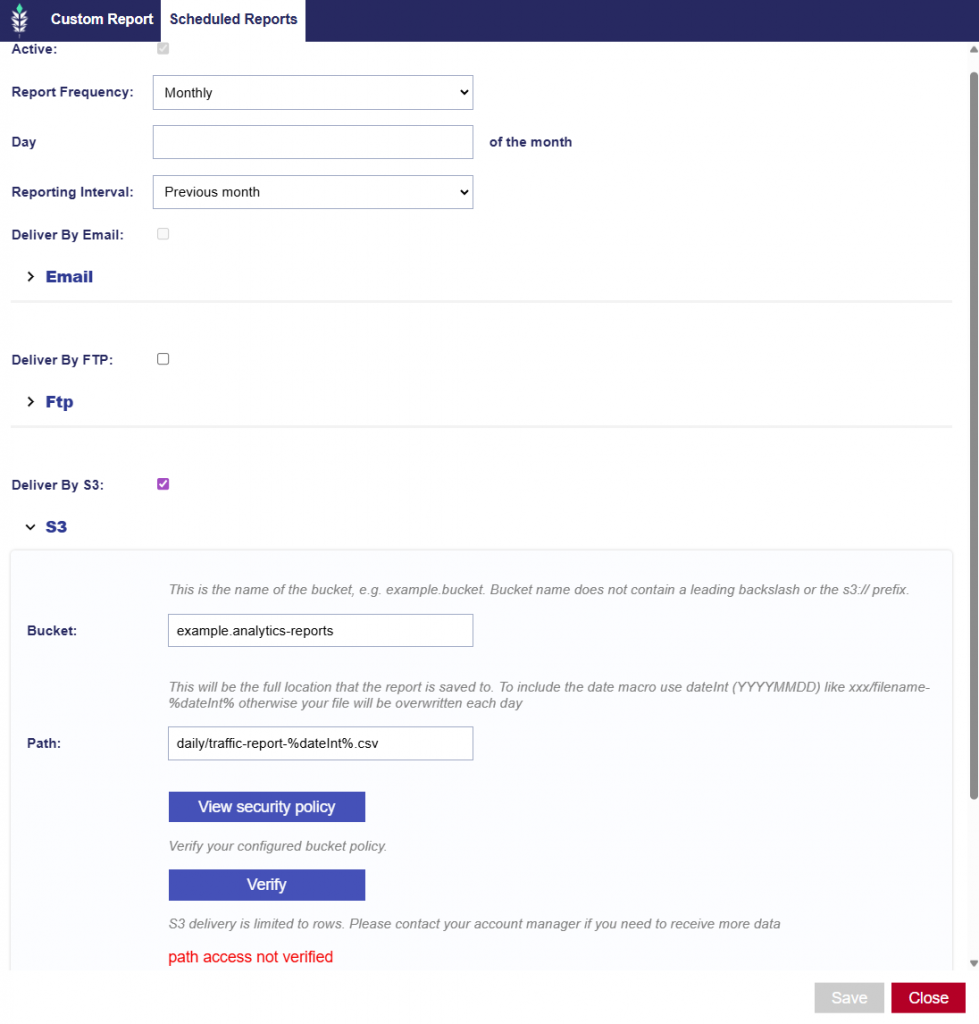Expand the Ftp section chevron
Screen dimensions: 979x1024
[31, 402]
